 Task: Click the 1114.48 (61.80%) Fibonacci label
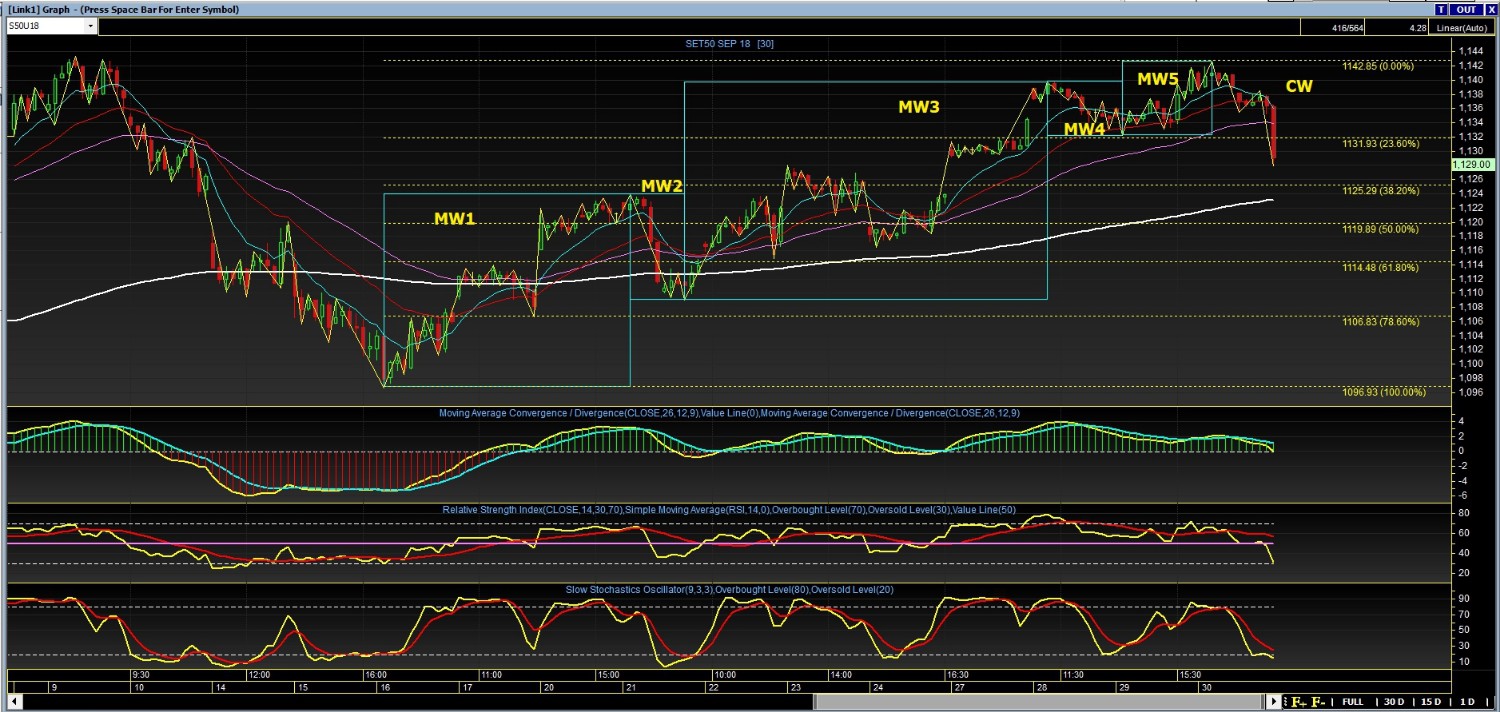coord(1381,267)
